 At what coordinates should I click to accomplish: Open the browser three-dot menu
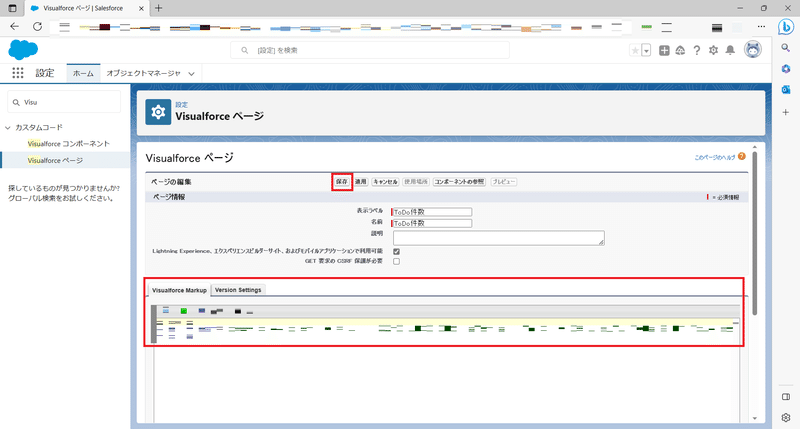tap(761, 27)
